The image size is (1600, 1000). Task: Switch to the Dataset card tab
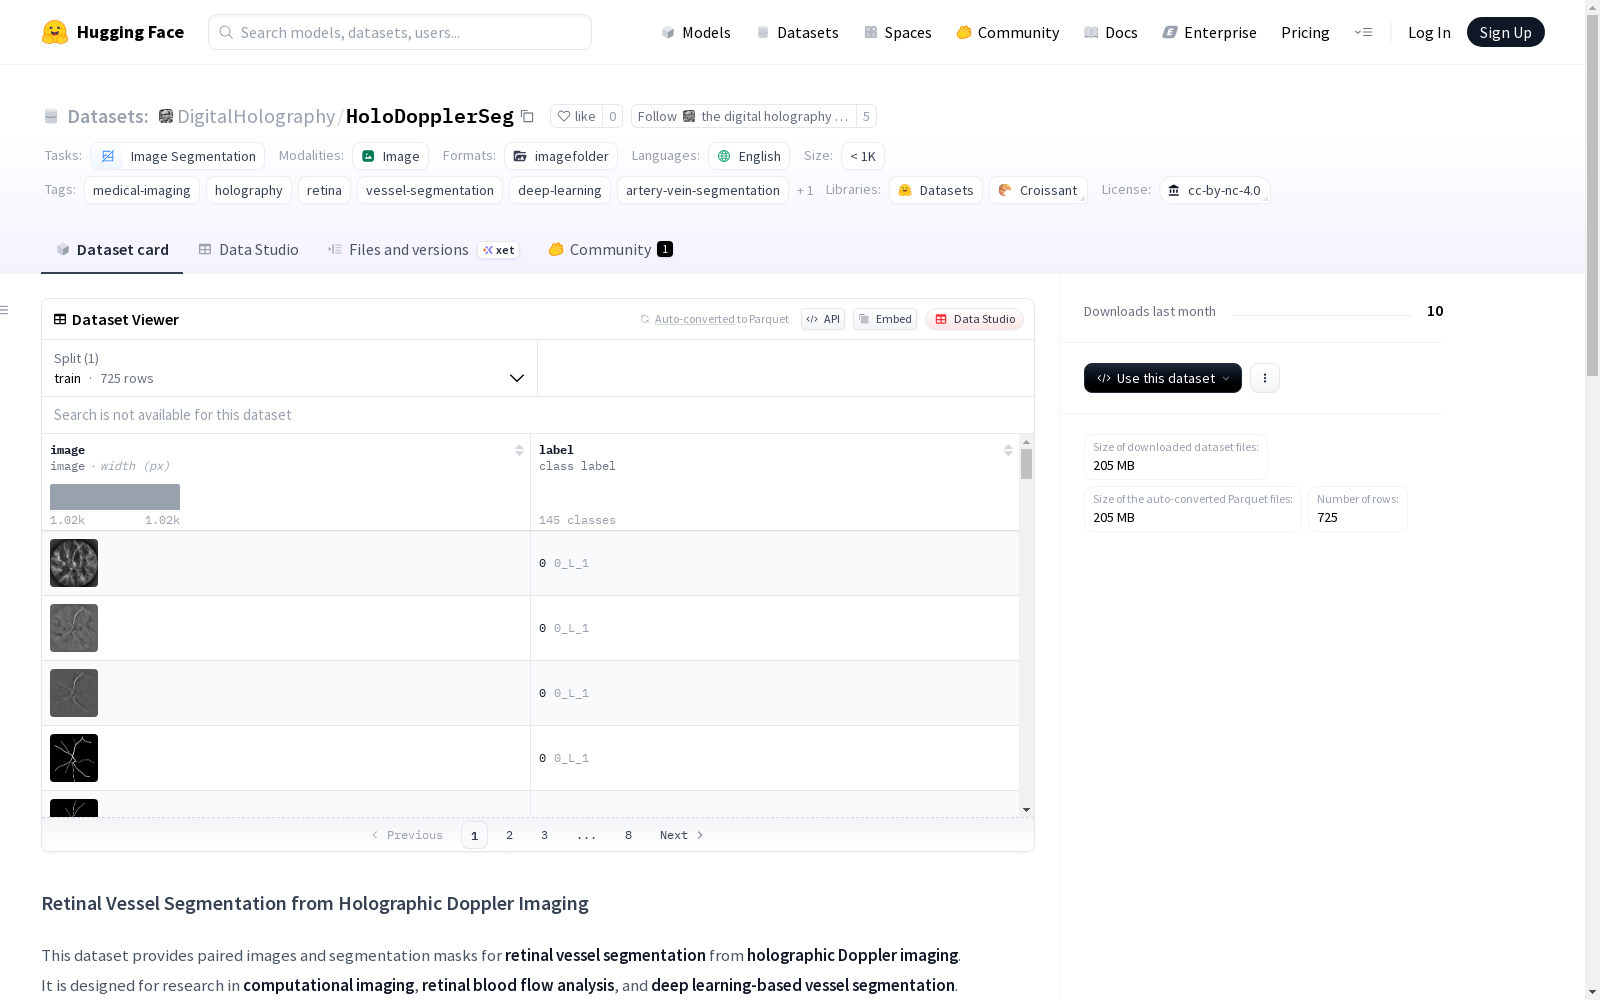(112, 250)
